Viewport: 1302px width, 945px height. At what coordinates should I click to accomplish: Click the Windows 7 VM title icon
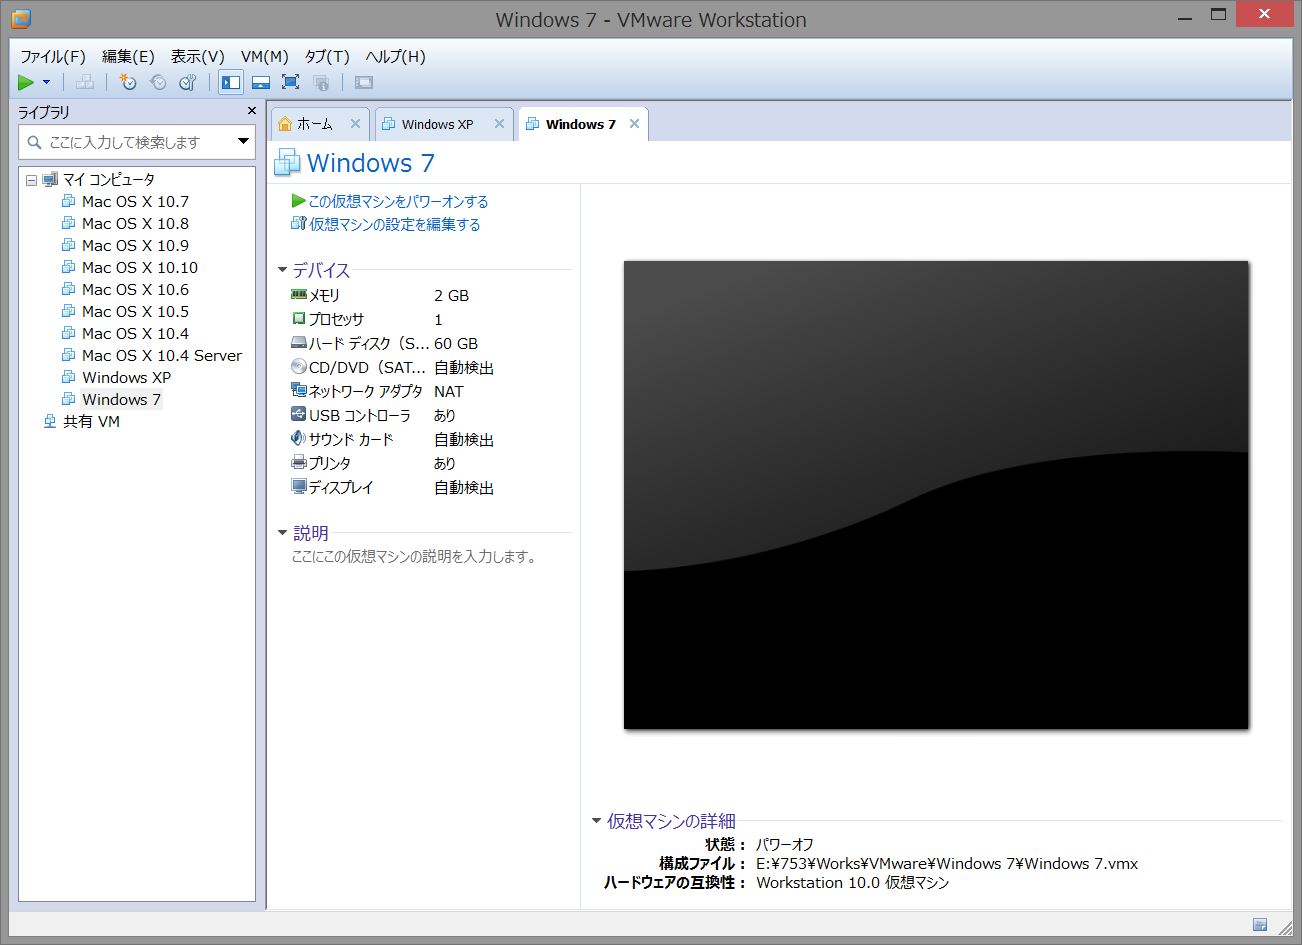[287, 163]
